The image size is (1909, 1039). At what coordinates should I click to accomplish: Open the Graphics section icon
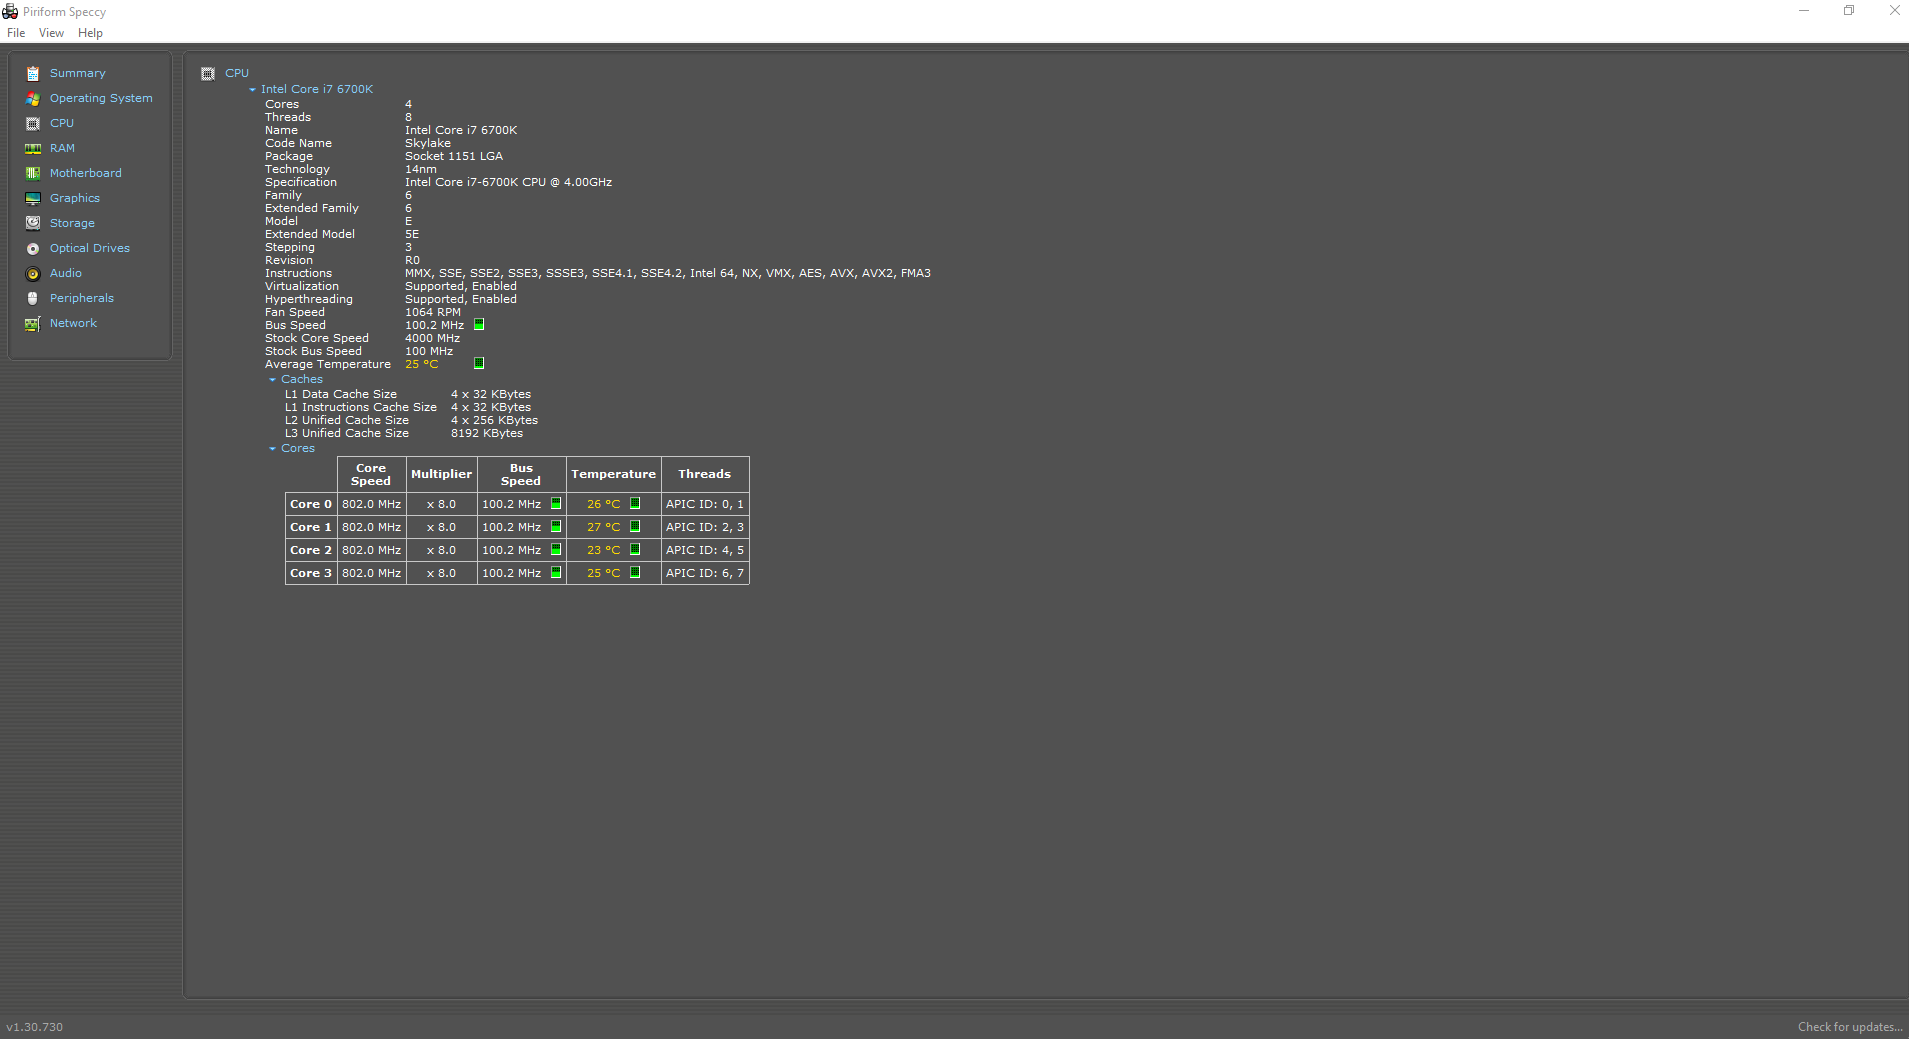click(33, 197)
